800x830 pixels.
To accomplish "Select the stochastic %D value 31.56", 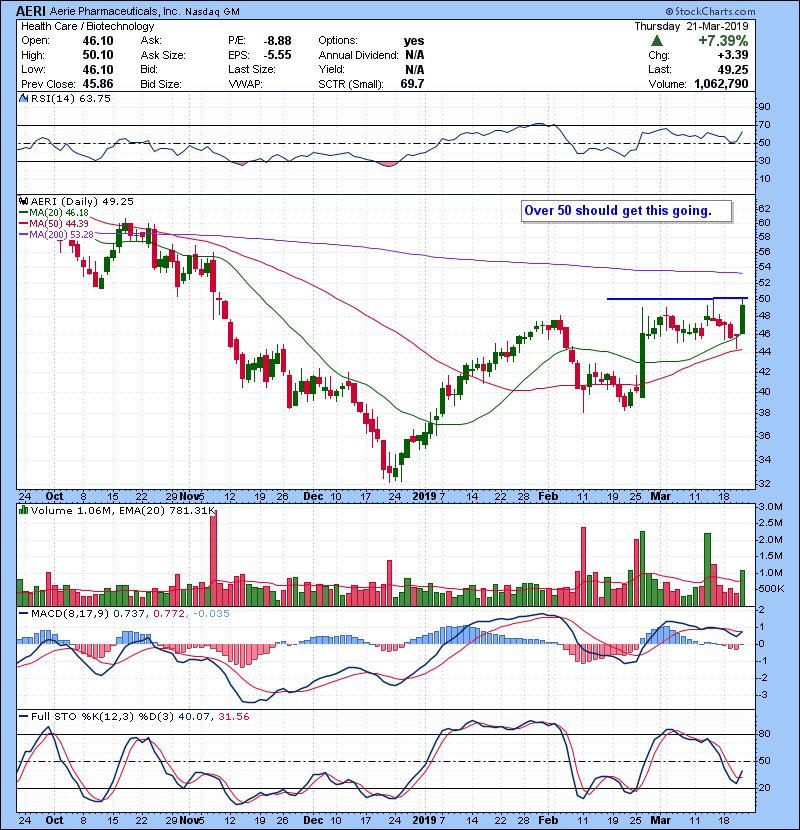I will (x=233, y=717).
